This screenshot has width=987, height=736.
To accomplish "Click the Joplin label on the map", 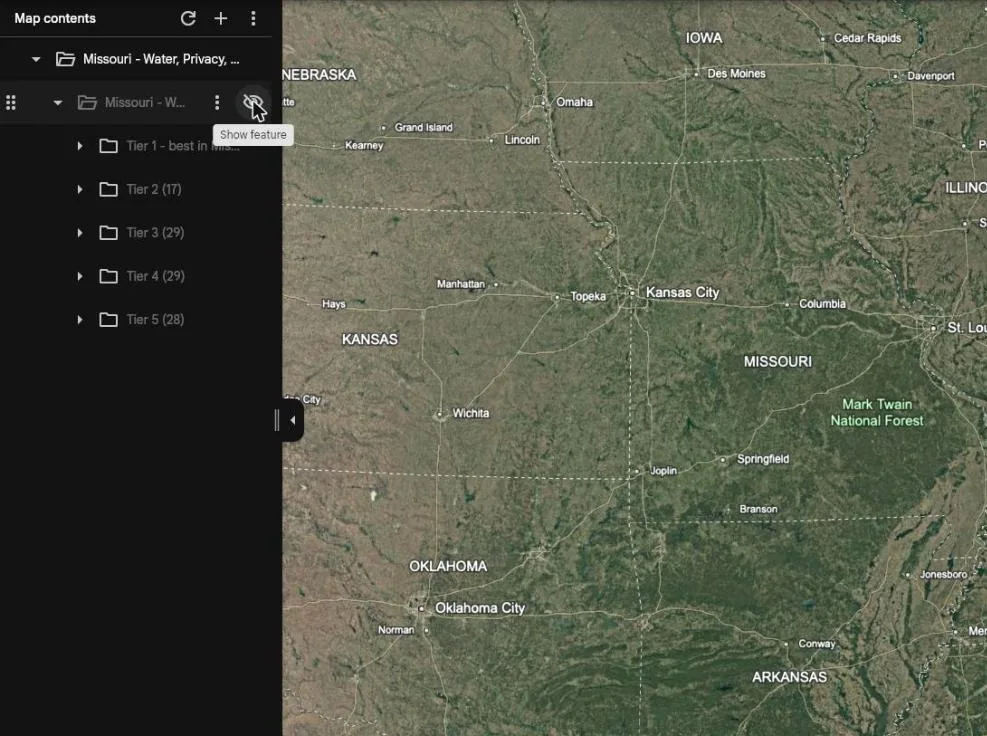I will tap(663, 471).
